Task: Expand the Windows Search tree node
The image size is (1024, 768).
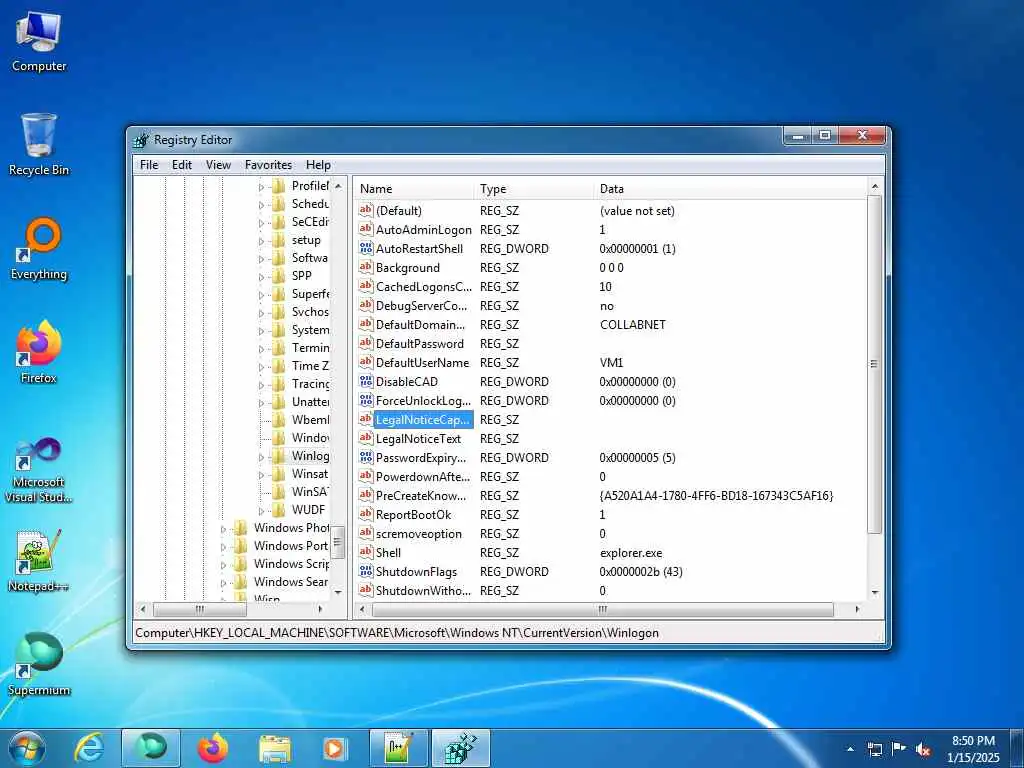Action: 223,583
